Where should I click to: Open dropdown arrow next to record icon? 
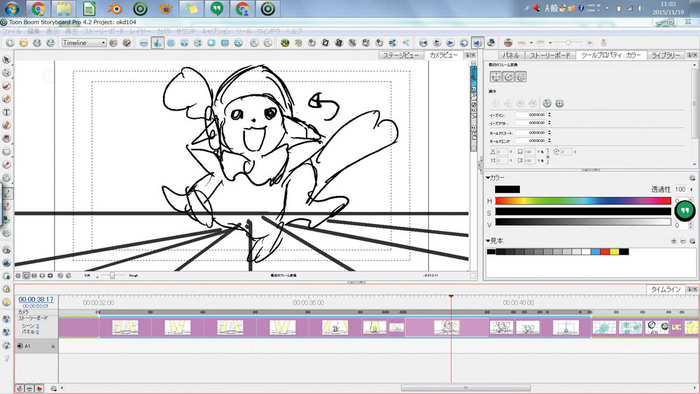531,43
